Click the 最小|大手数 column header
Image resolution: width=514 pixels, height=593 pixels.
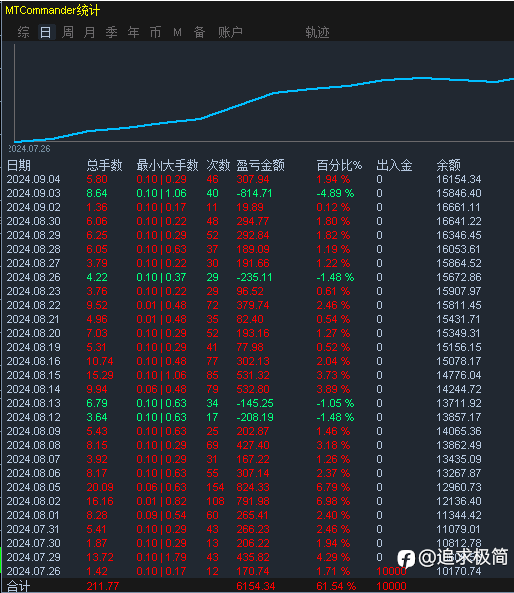(167, 165)
